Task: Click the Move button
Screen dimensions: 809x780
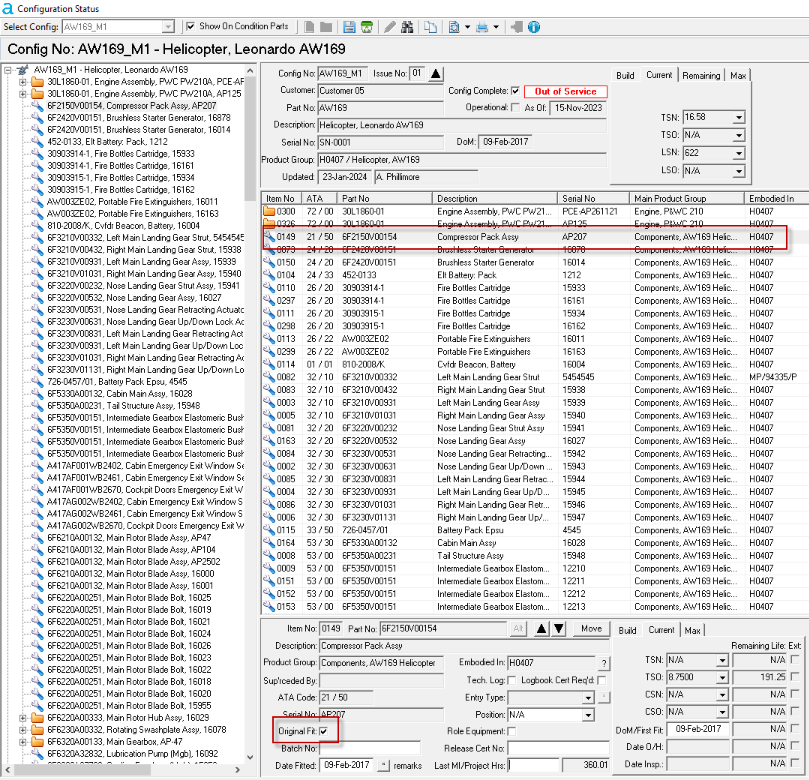Action: point(590,629)
